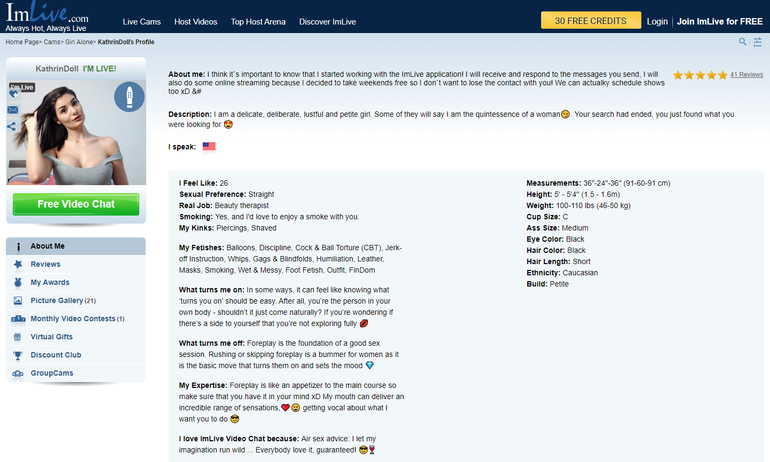Open the Live Cams menu
Image resolution: width=770 pixels, height=462 pixels.
[144, 21]
